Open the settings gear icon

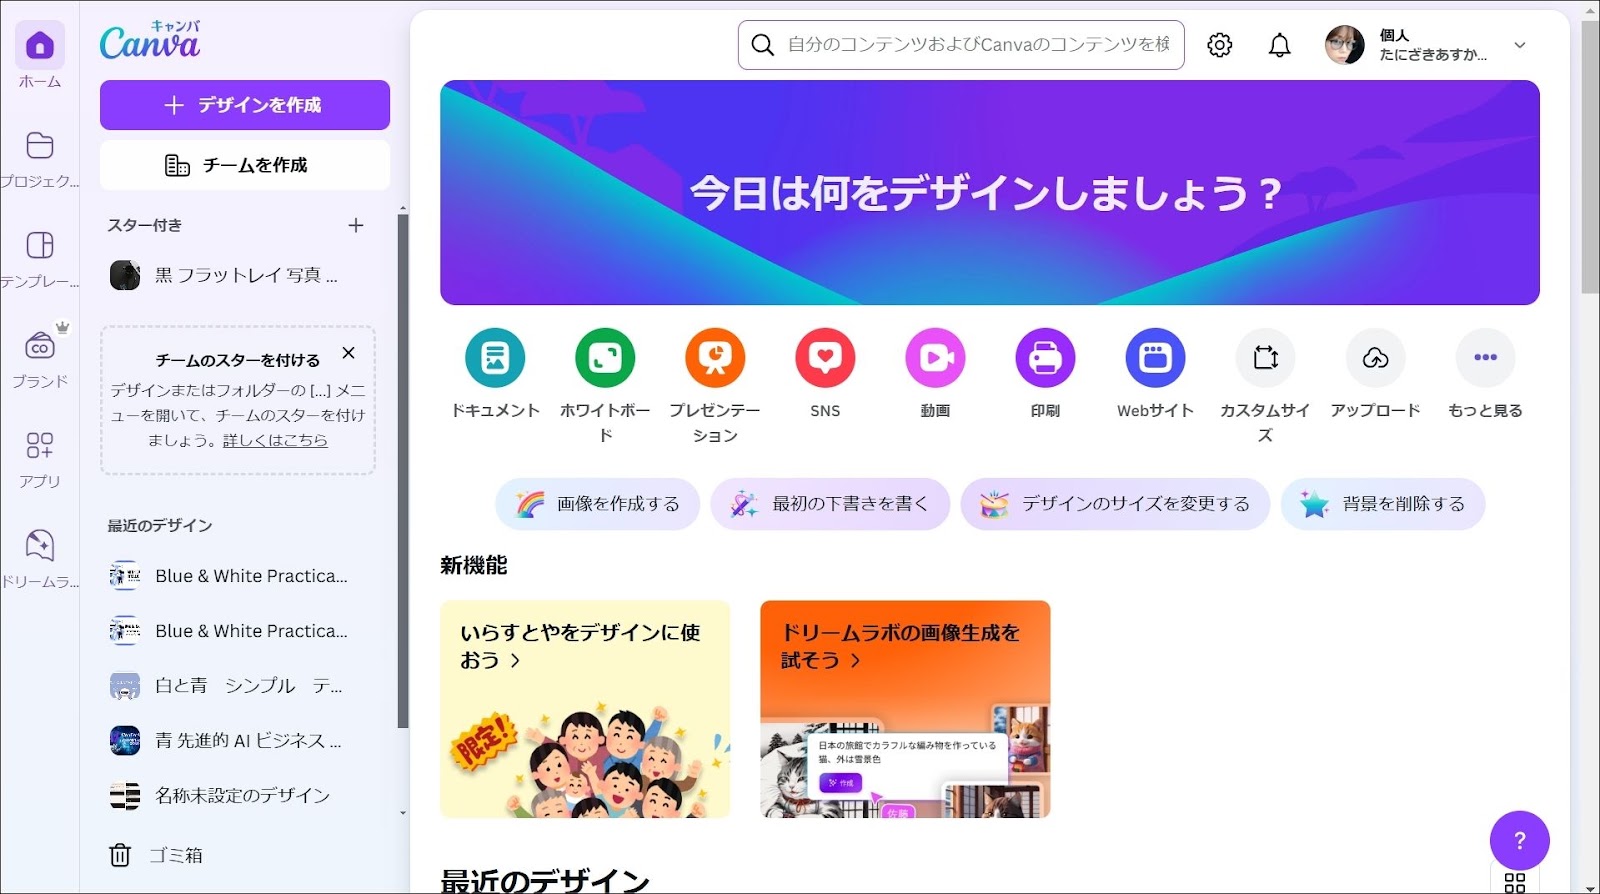(1219, 45)
